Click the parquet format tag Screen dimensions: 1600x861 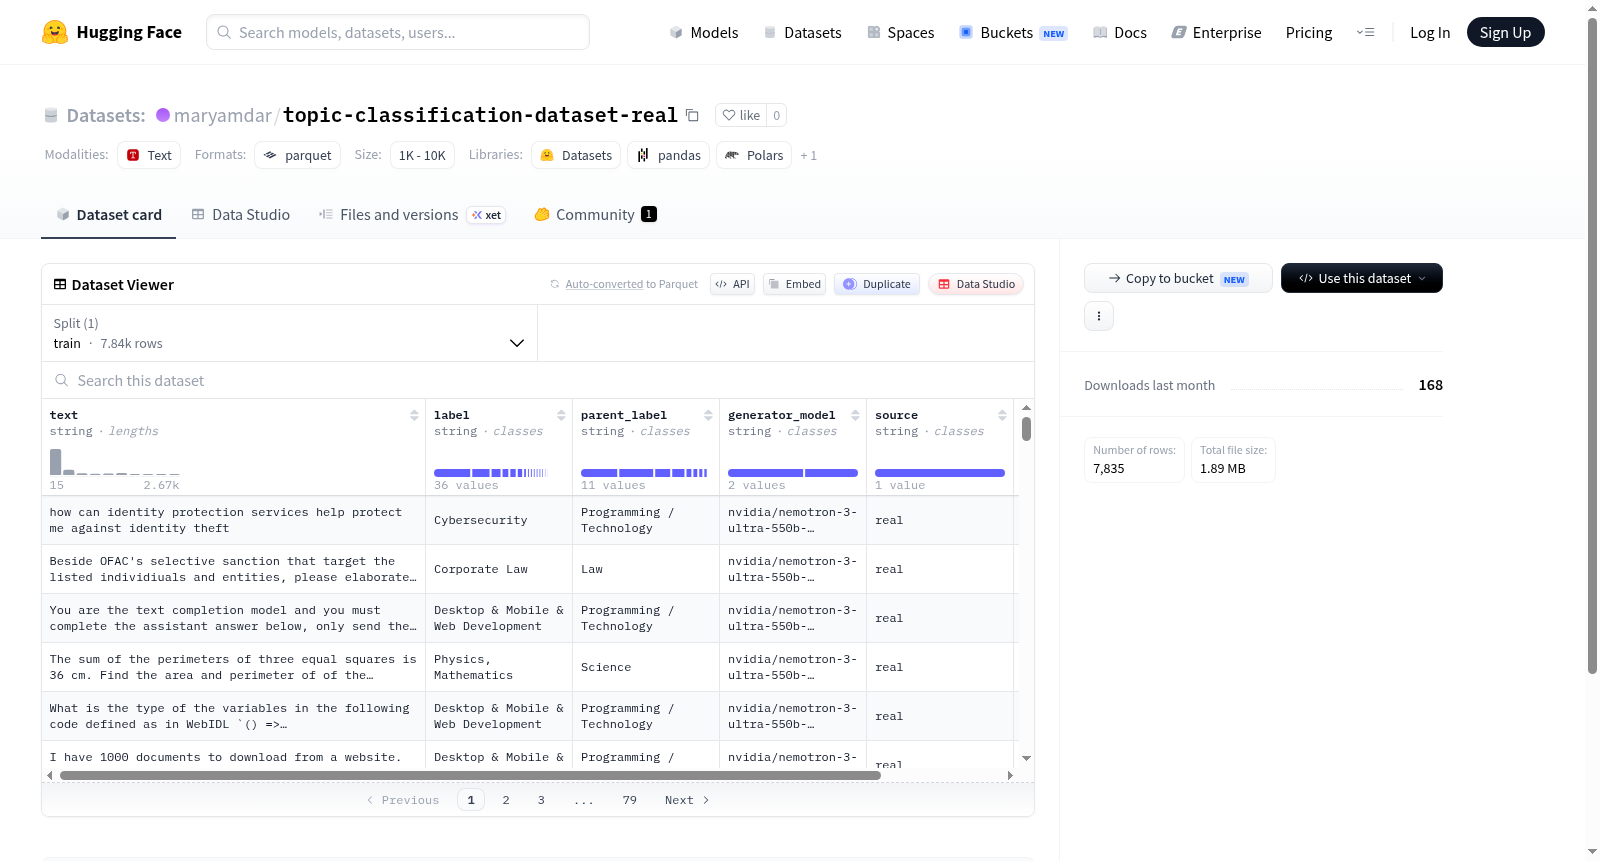(x=297, y=155)
